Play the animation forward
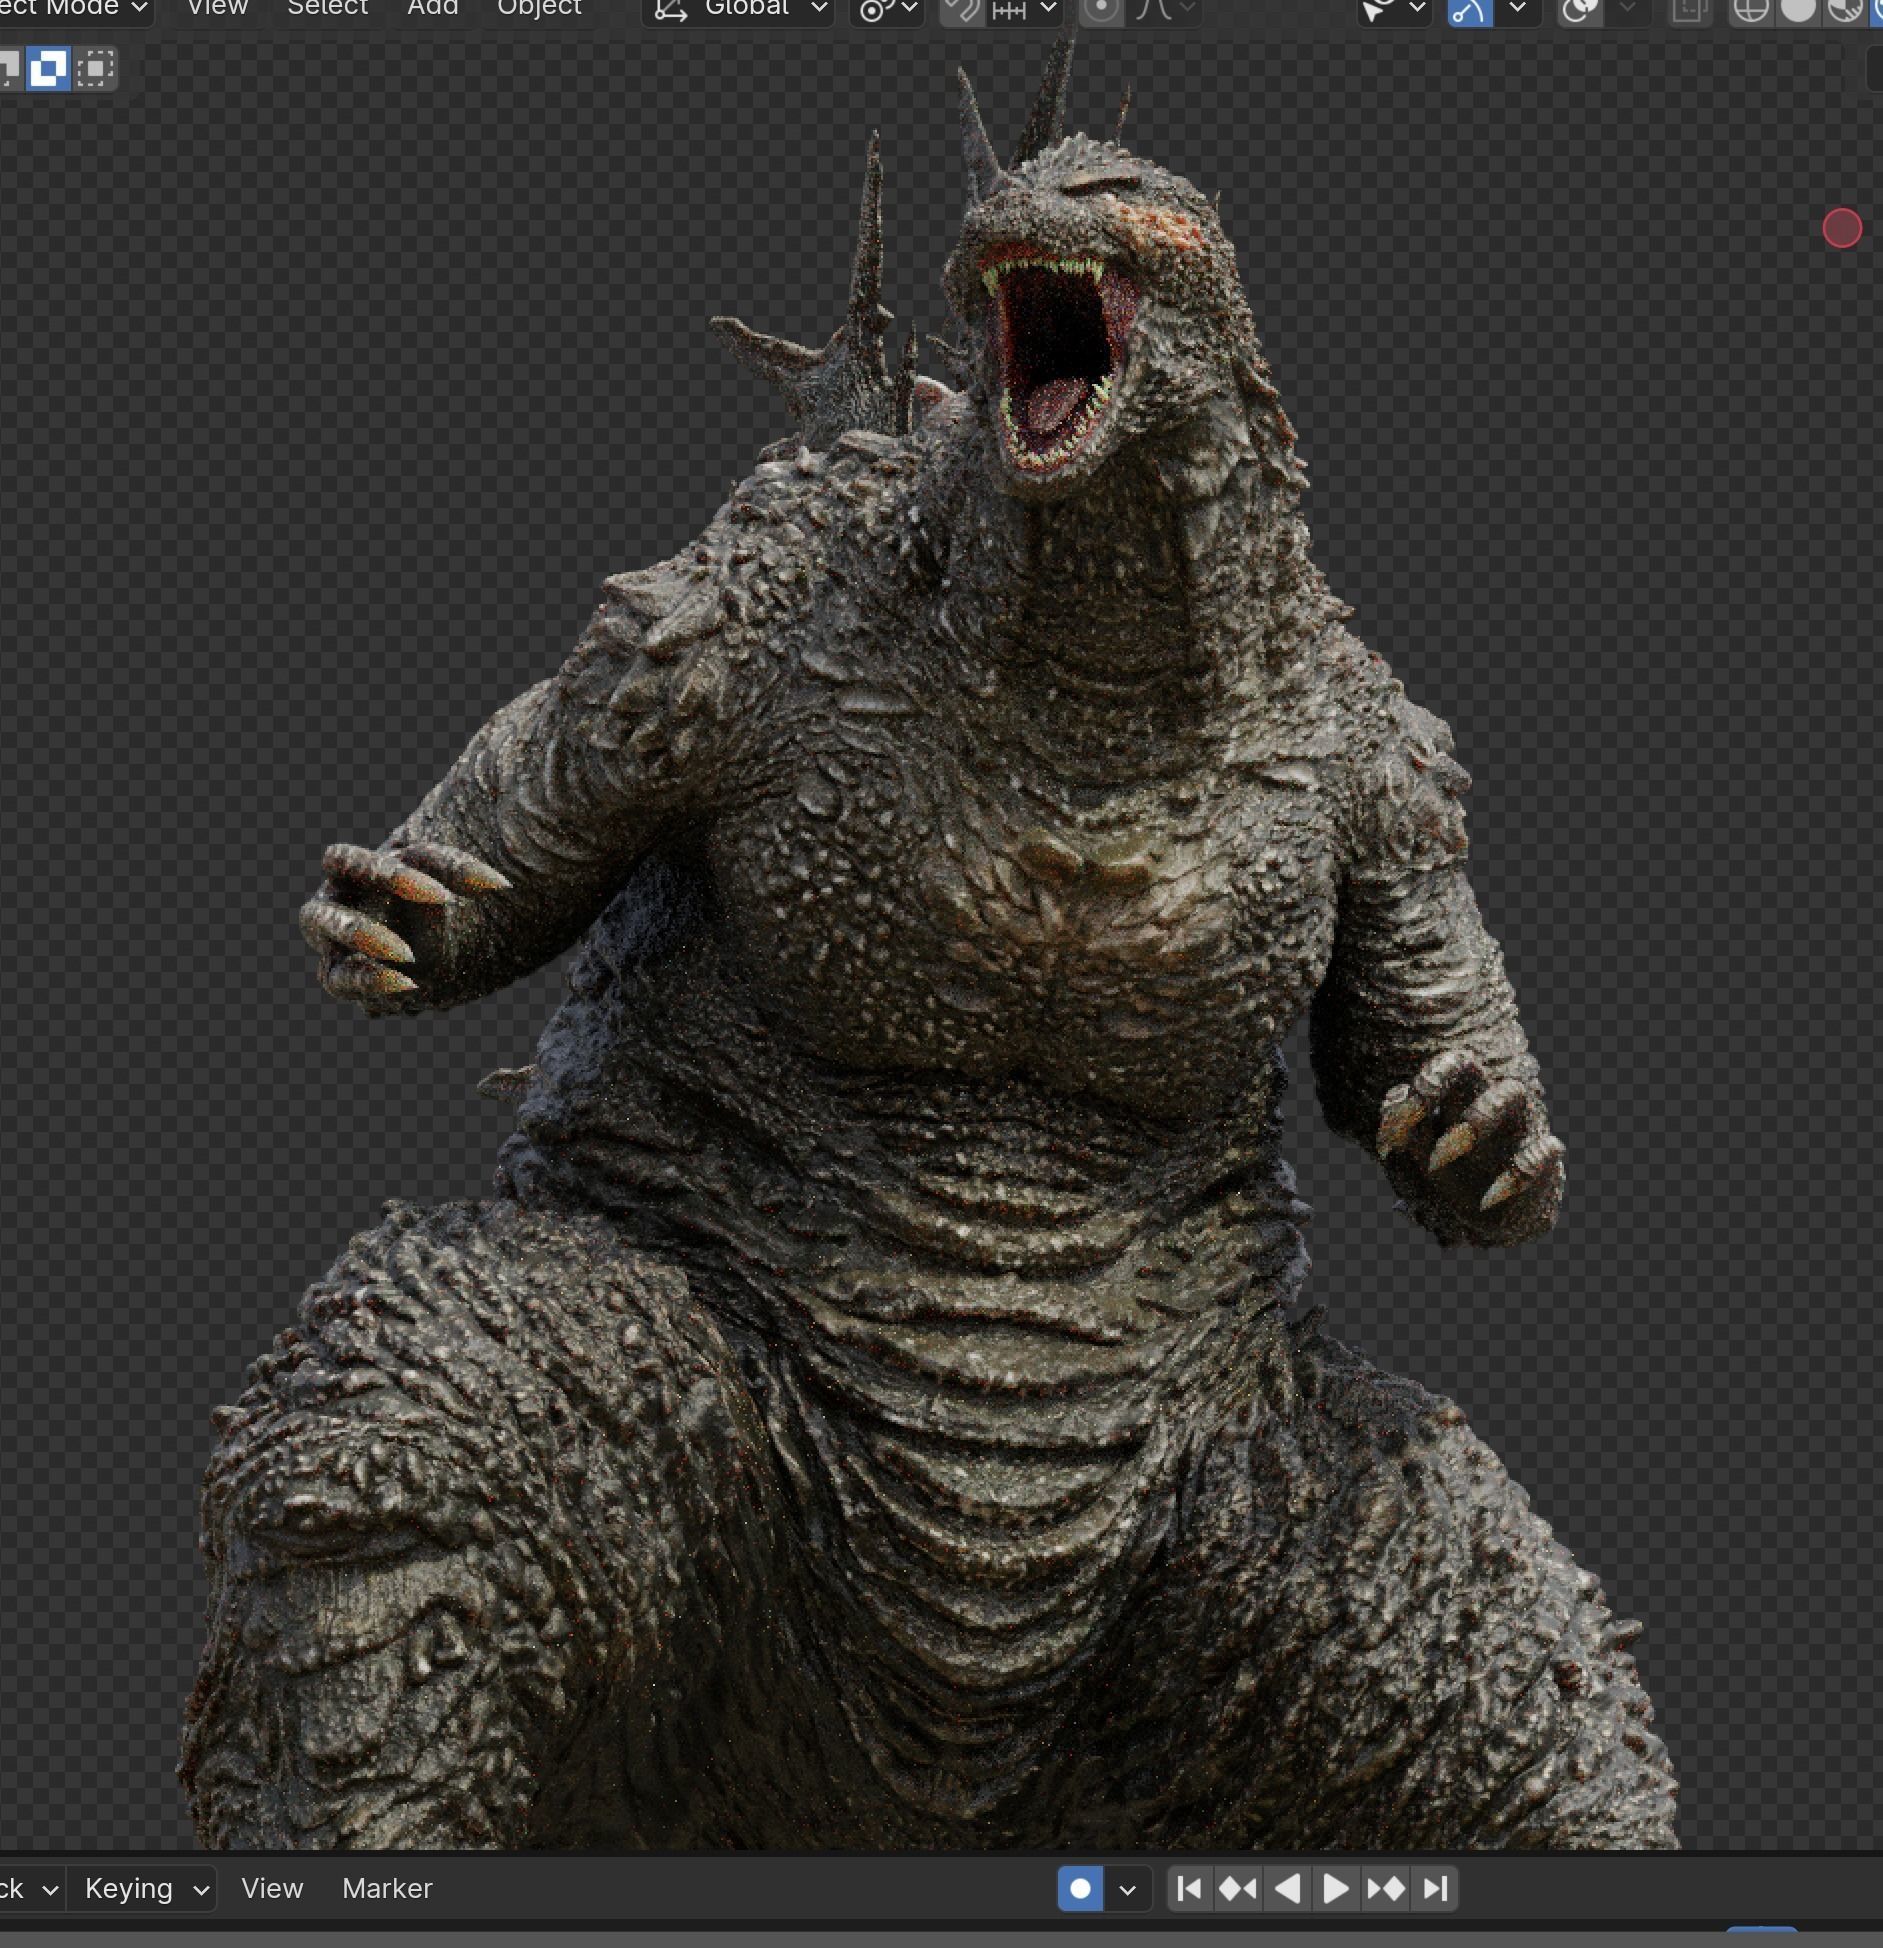Screen dimensions: 1883x1948 point(1335,1889)
